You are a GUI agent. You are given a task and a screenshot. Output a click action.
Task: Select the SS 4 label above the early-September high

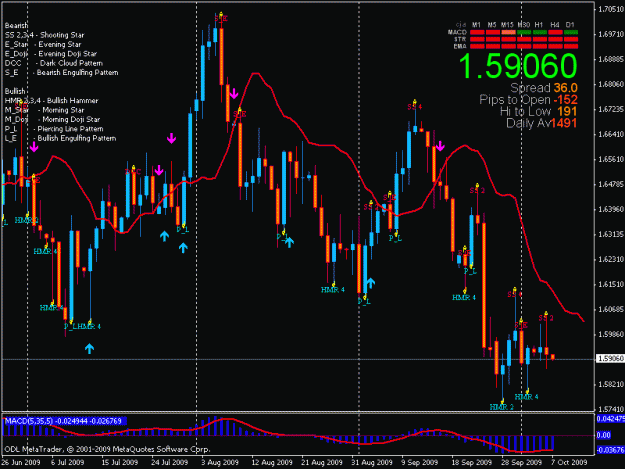415,107
